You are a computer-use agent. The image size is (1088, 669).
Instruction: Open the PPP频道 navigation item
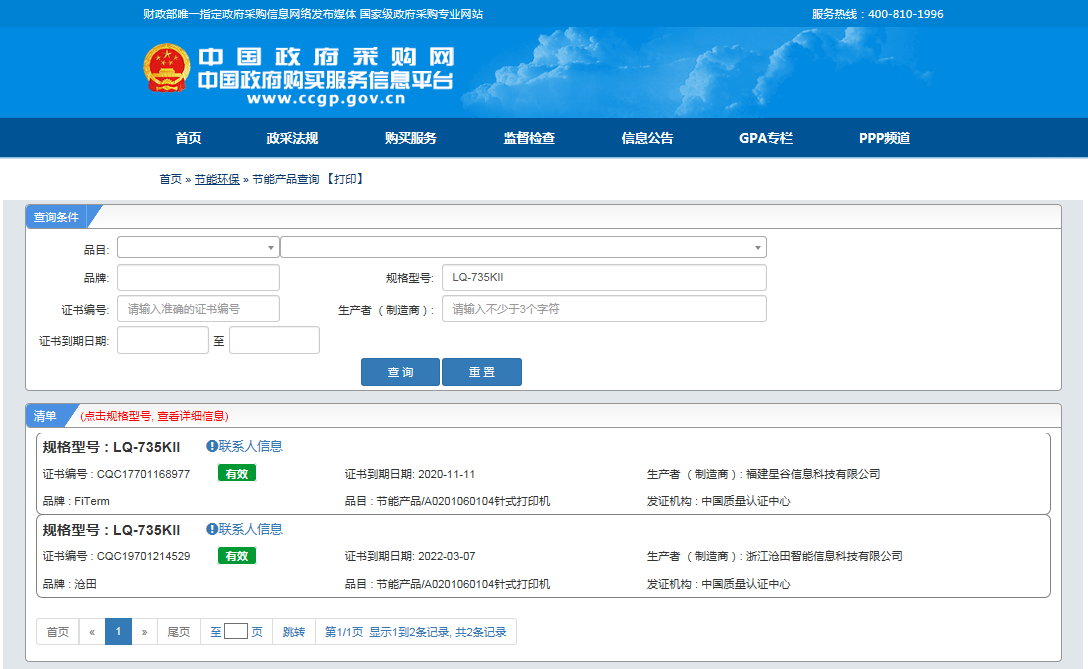pos(884,138)
